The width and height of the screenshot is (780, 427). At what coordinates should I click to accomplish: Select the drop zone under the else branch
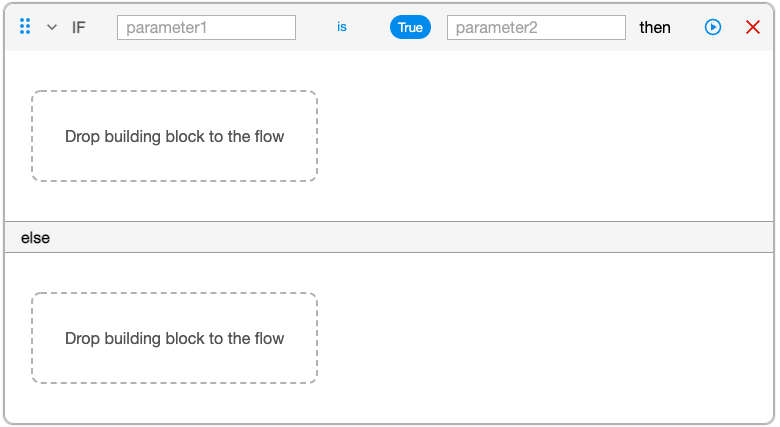click(x=175, y=338)
